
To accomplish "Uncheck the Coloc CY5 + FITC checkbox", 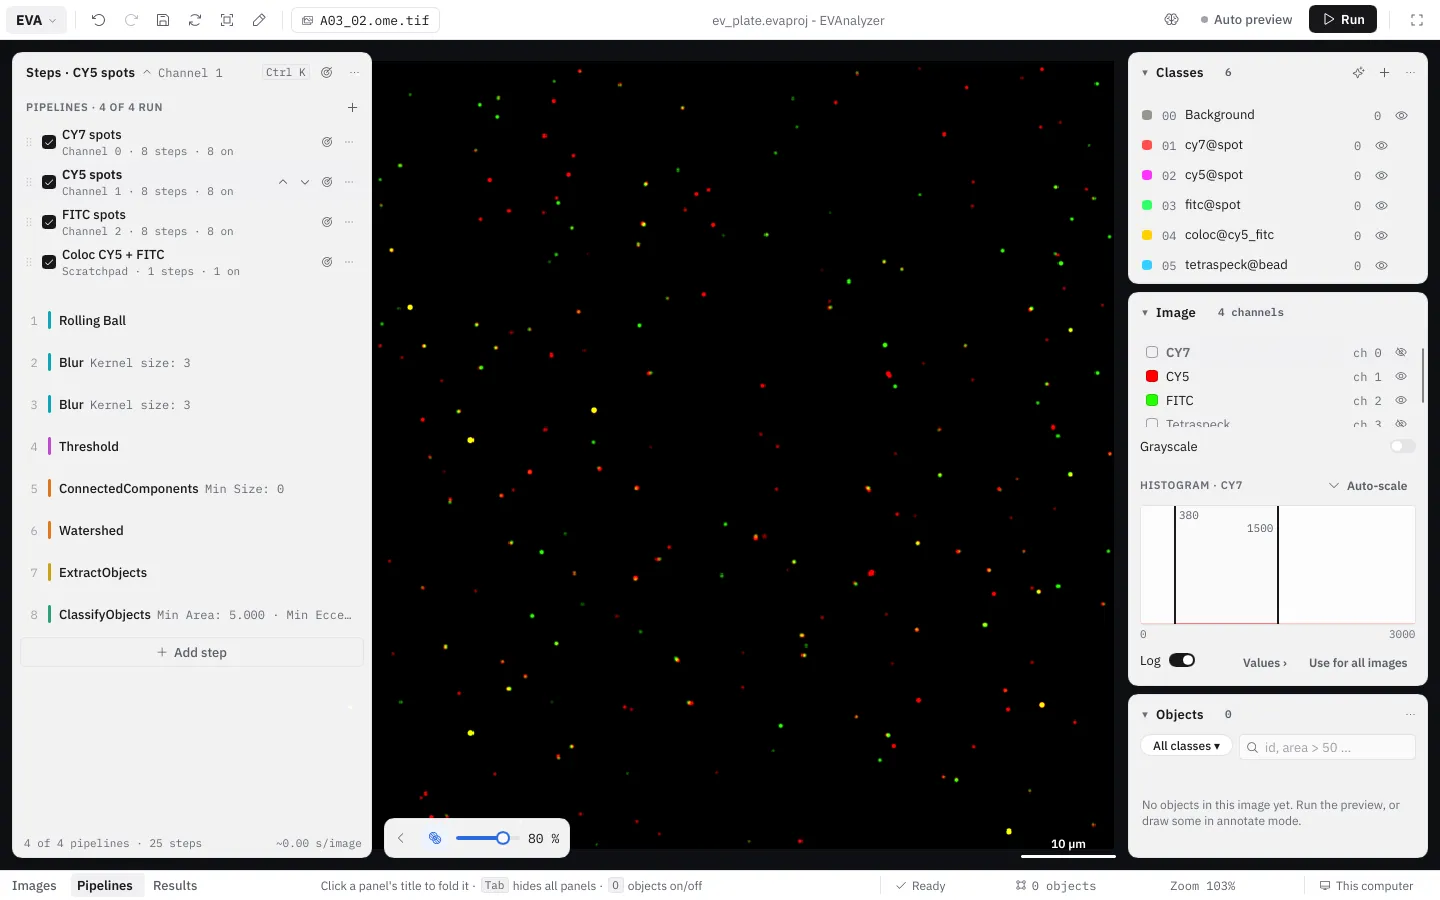I will pos(49,262).
